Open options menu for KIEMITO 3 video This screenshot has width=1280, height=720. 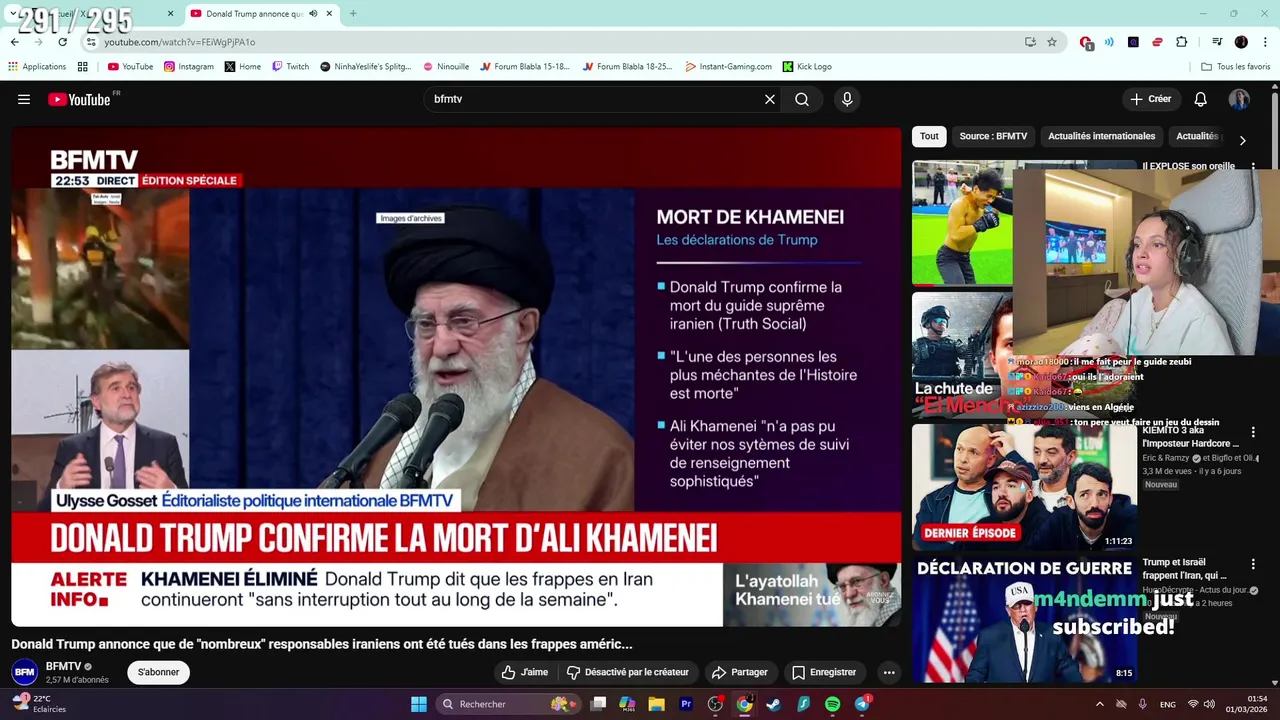click(1253, 432)
